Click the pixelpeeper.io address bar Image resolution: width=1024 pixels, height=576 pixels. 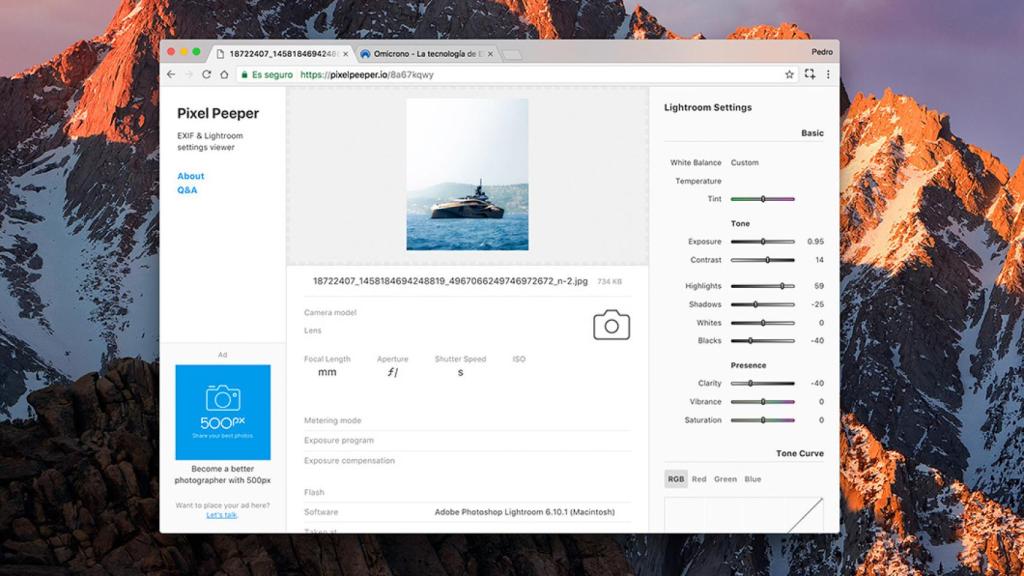point(500,74)
